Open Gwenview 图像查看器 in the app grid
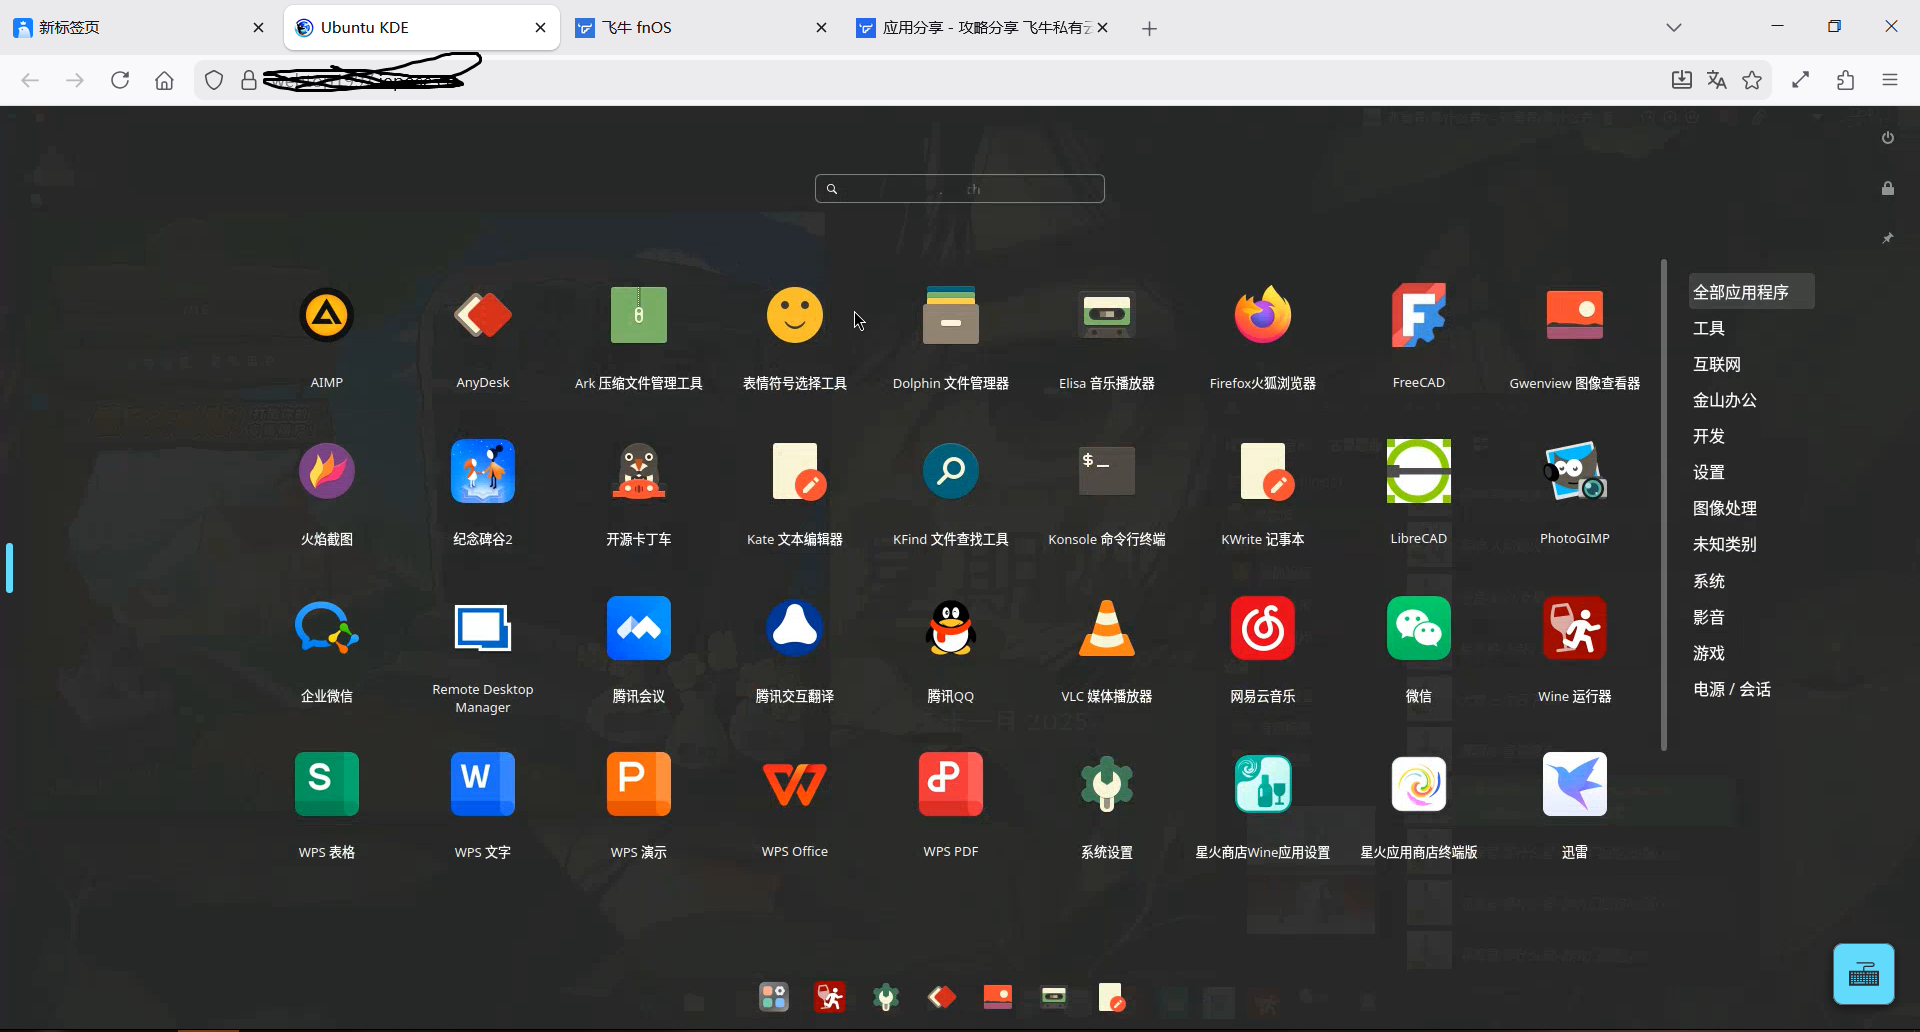Viewport: 1920px width, 1032px height. click(1575, 316)
